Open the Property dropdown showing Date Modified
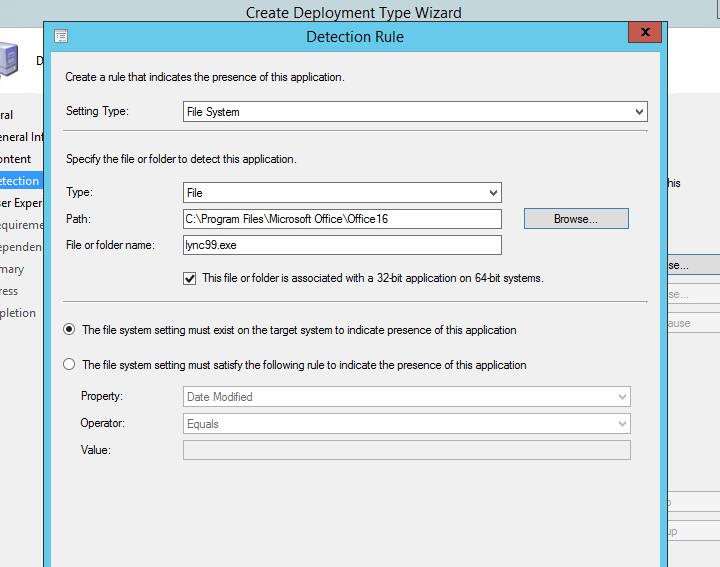 [406, 397]
